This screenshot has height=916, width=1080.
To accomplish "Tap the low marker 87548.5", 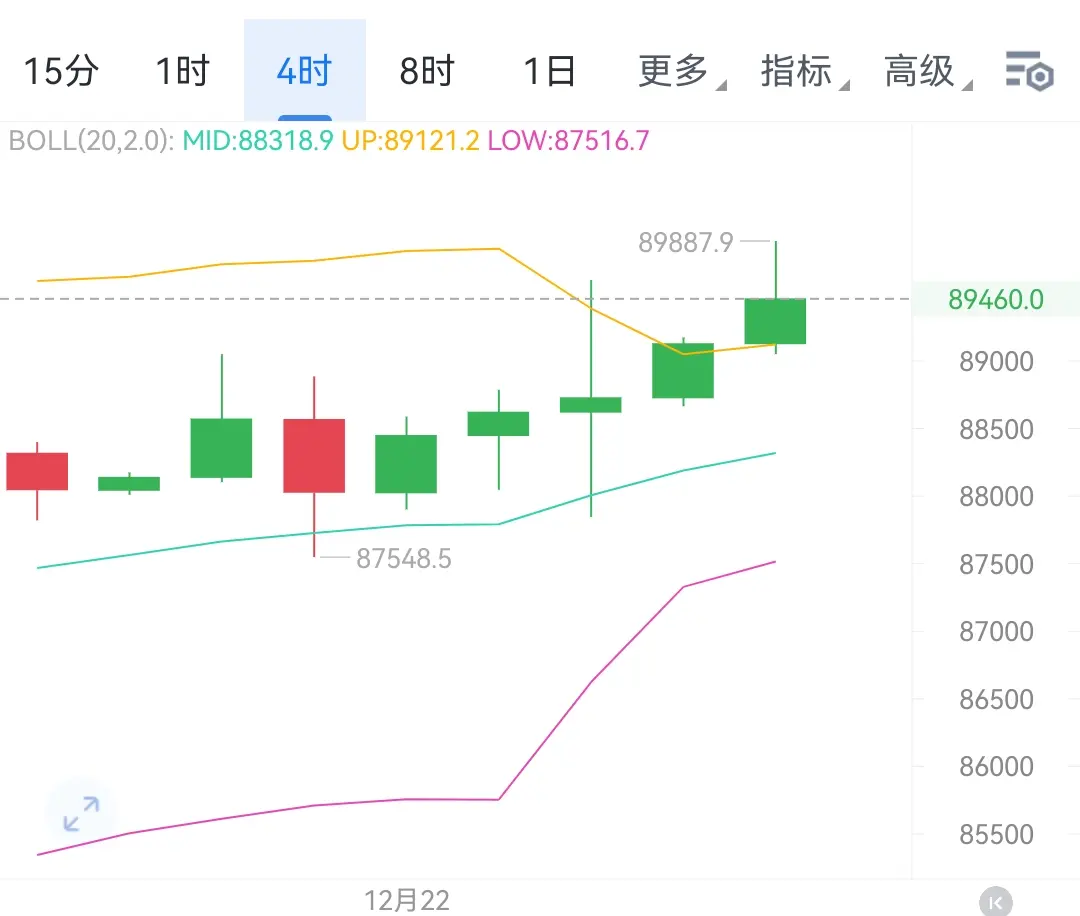I will pos(404,559).
